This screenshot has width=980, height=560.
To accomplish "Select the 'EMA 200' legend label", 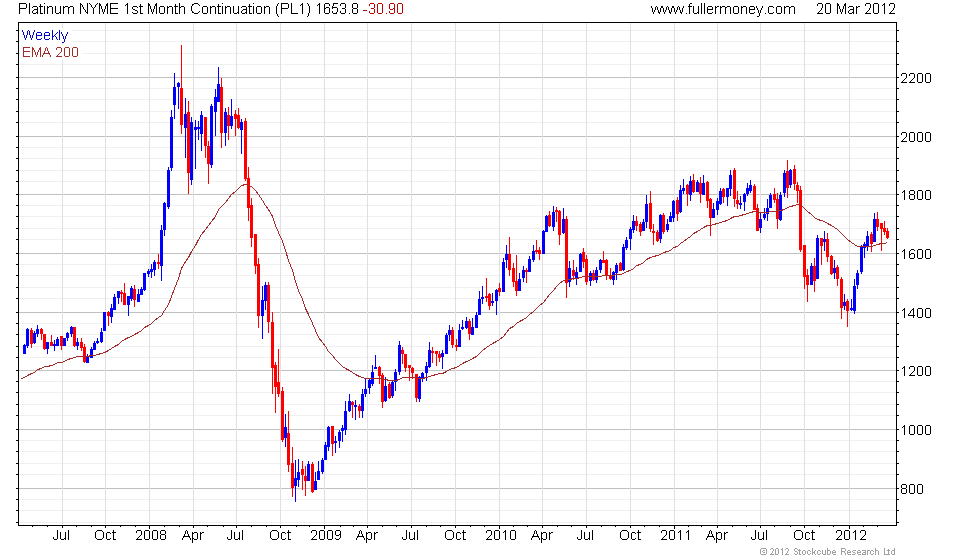I will [50, 52].
